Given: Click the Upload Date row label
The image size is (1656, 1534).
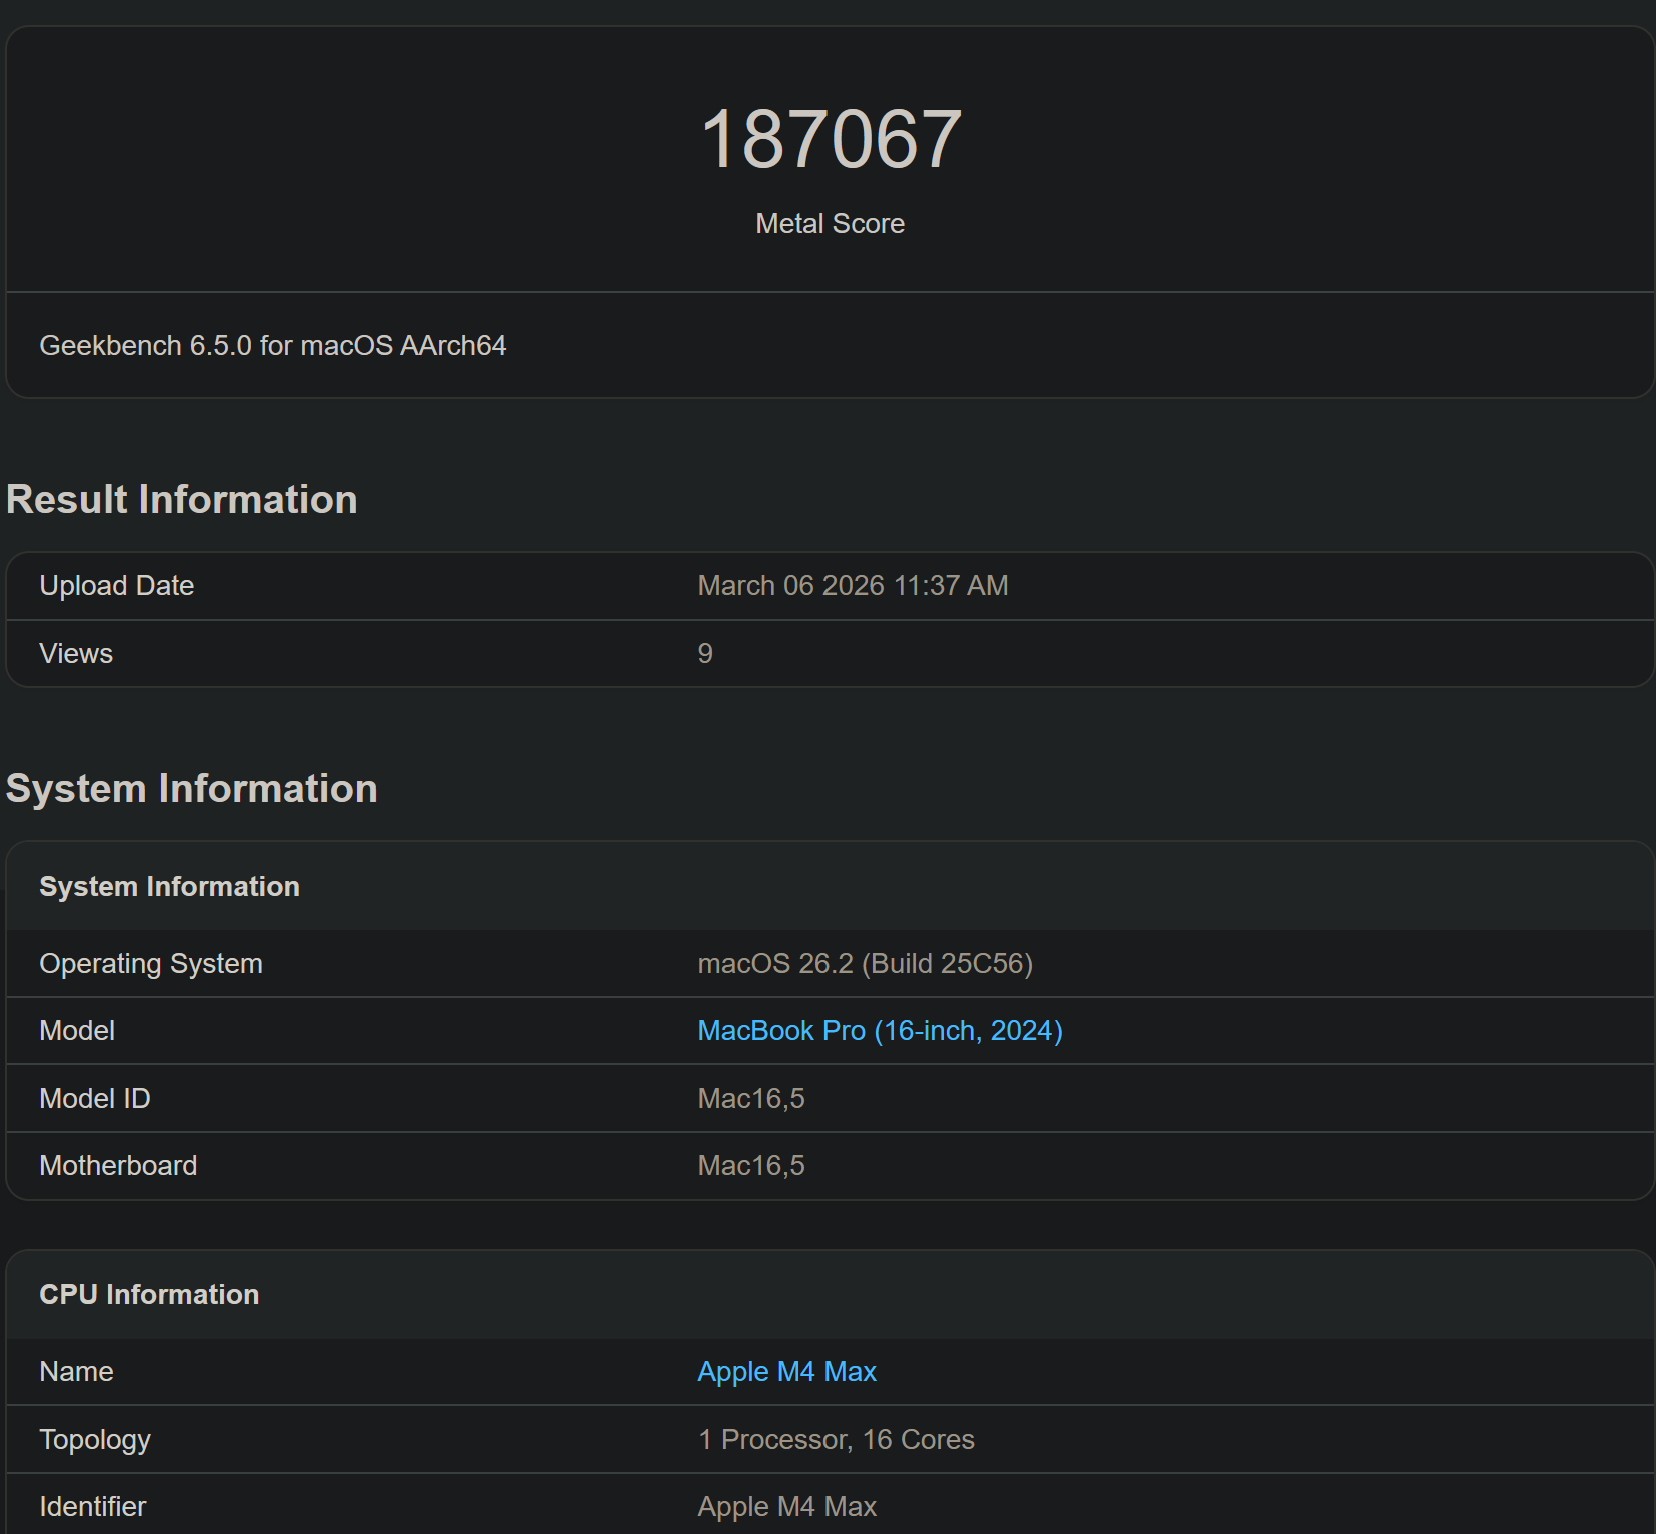Looking at the screenshot, I should pos(116,586).
